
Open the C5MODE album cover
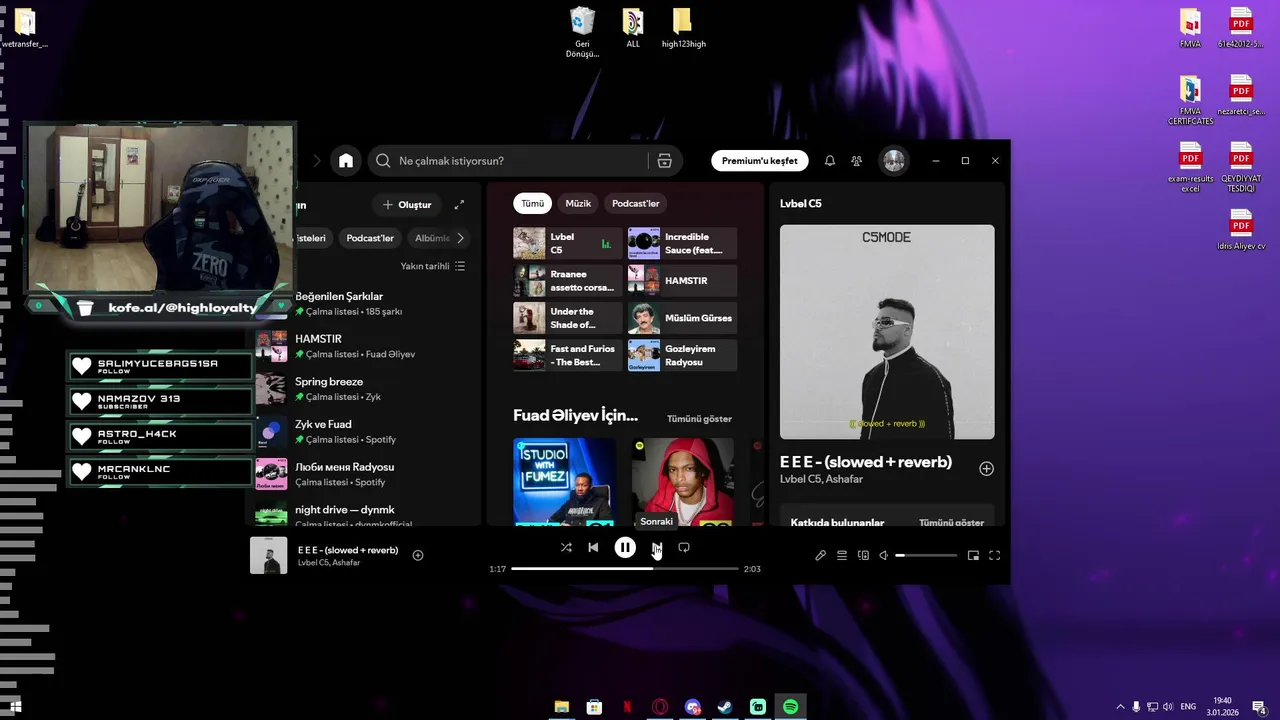(887, 332)
